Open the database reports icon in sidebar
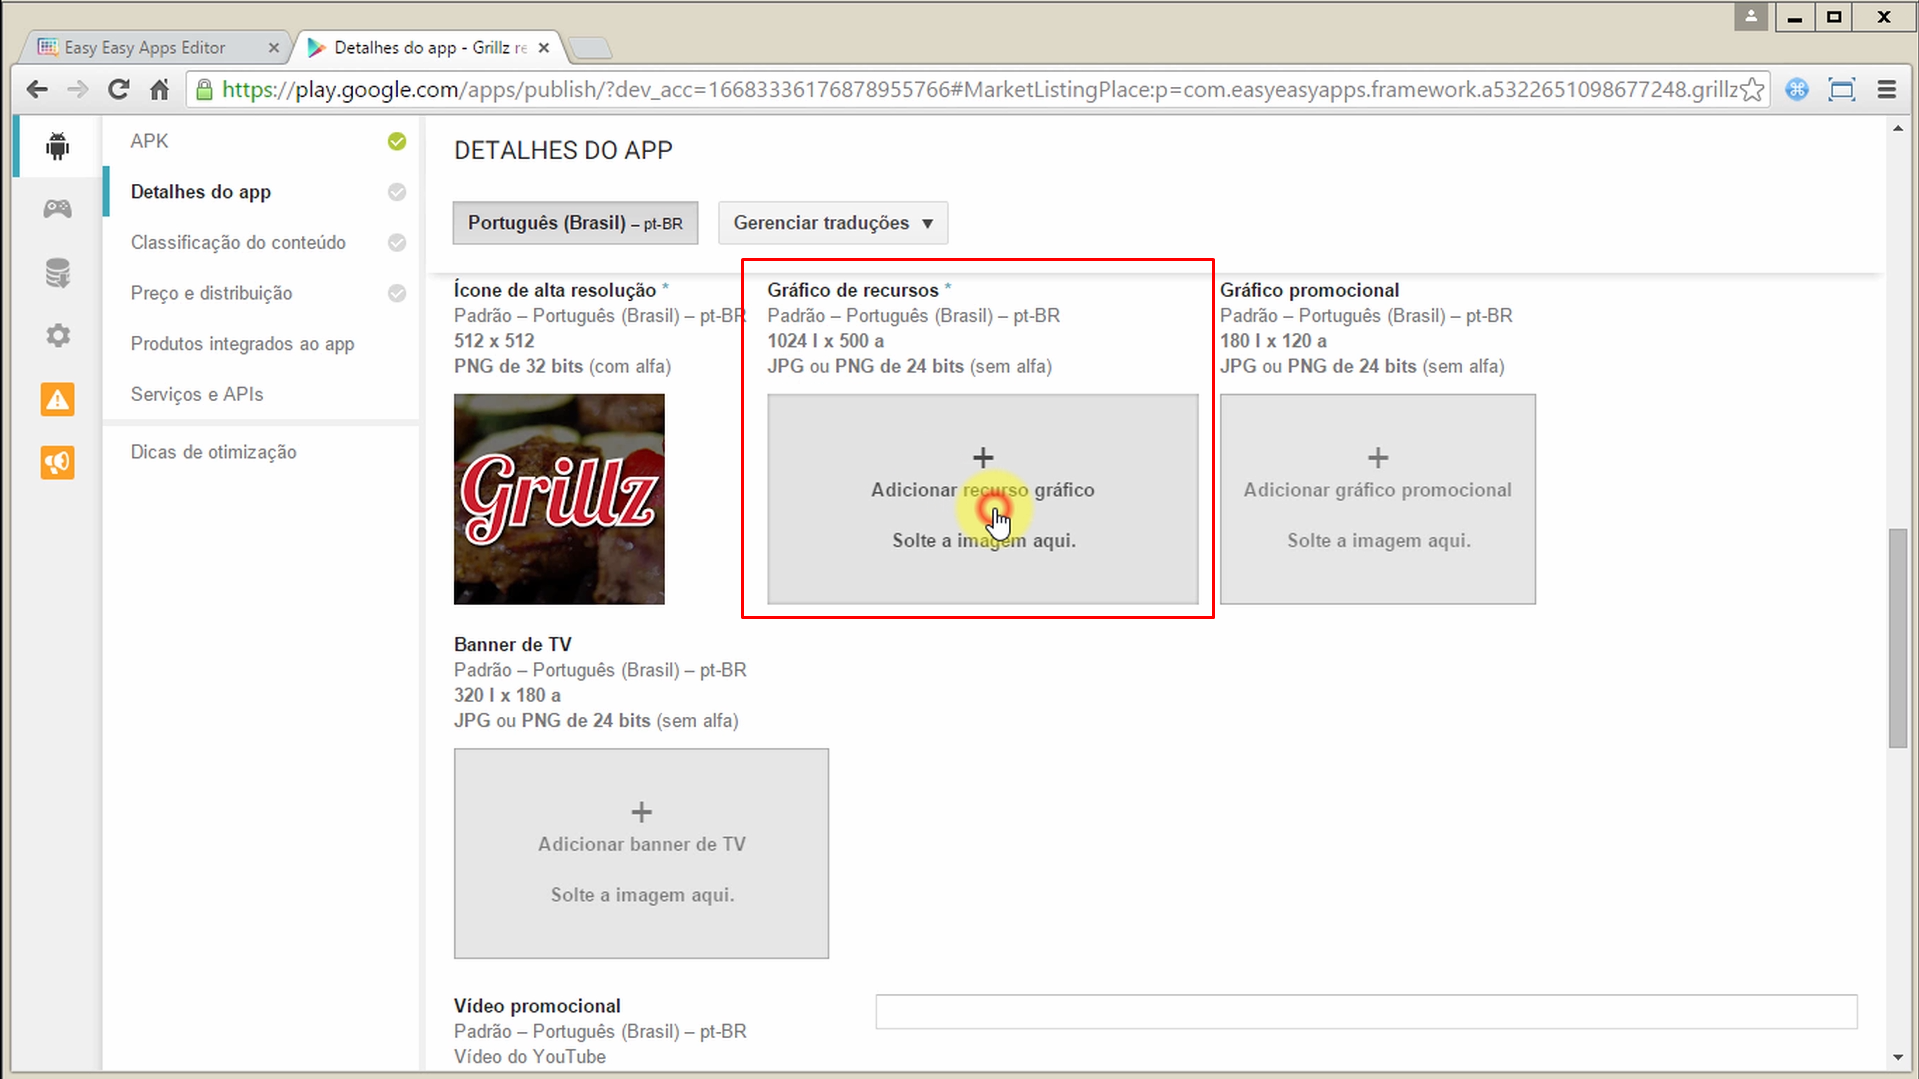 [57, 272]
